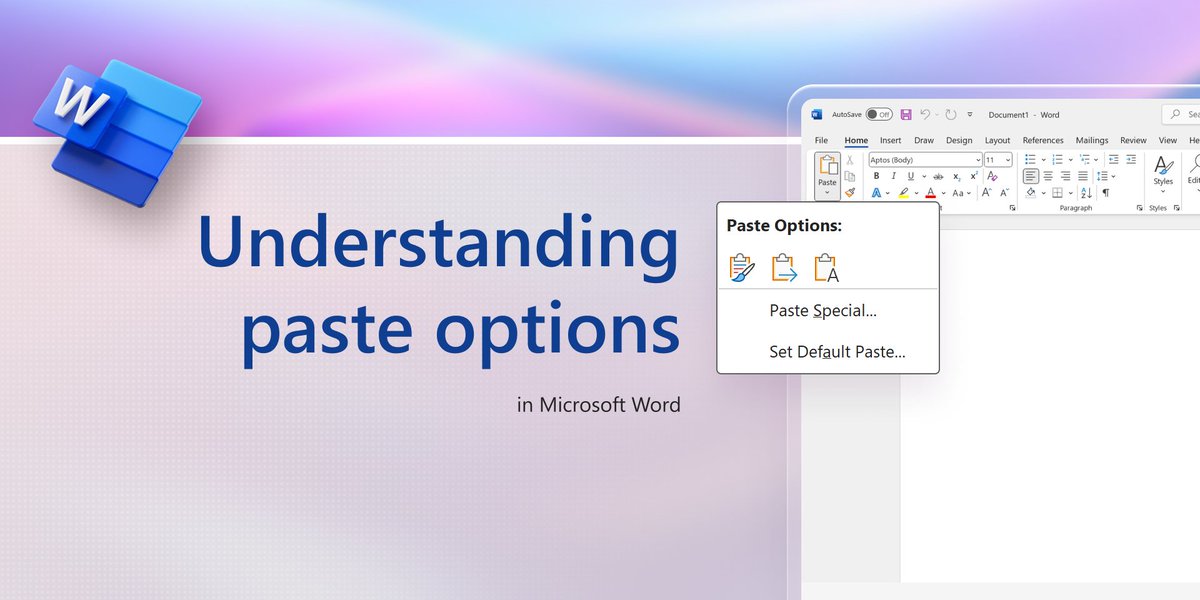Clear all formatting with eraser A icon
Screen dimensions: 1200x600
[992, 176]
